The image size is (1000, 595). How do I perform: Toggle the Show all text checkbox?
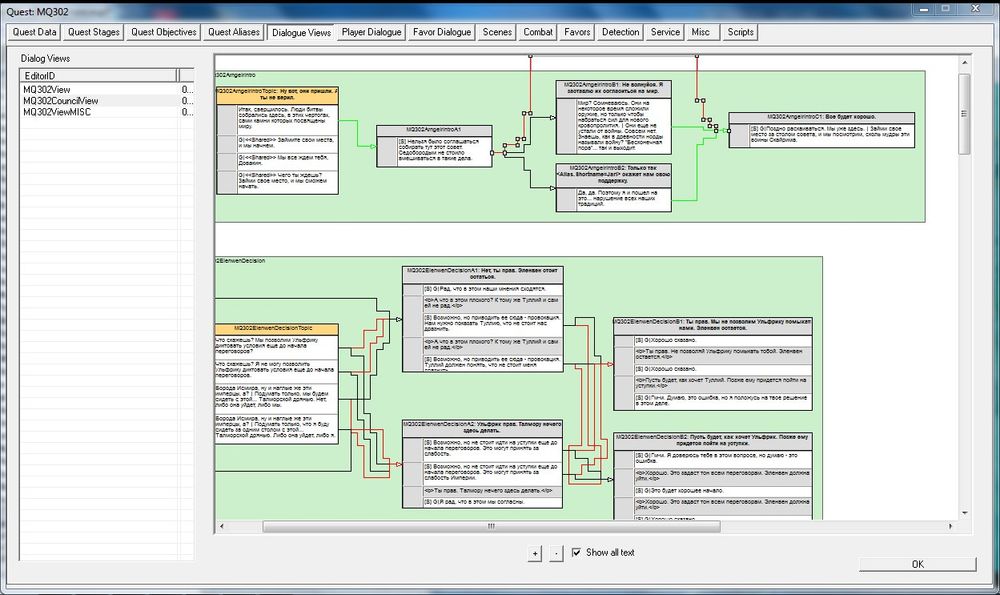[x=577, y=552]
